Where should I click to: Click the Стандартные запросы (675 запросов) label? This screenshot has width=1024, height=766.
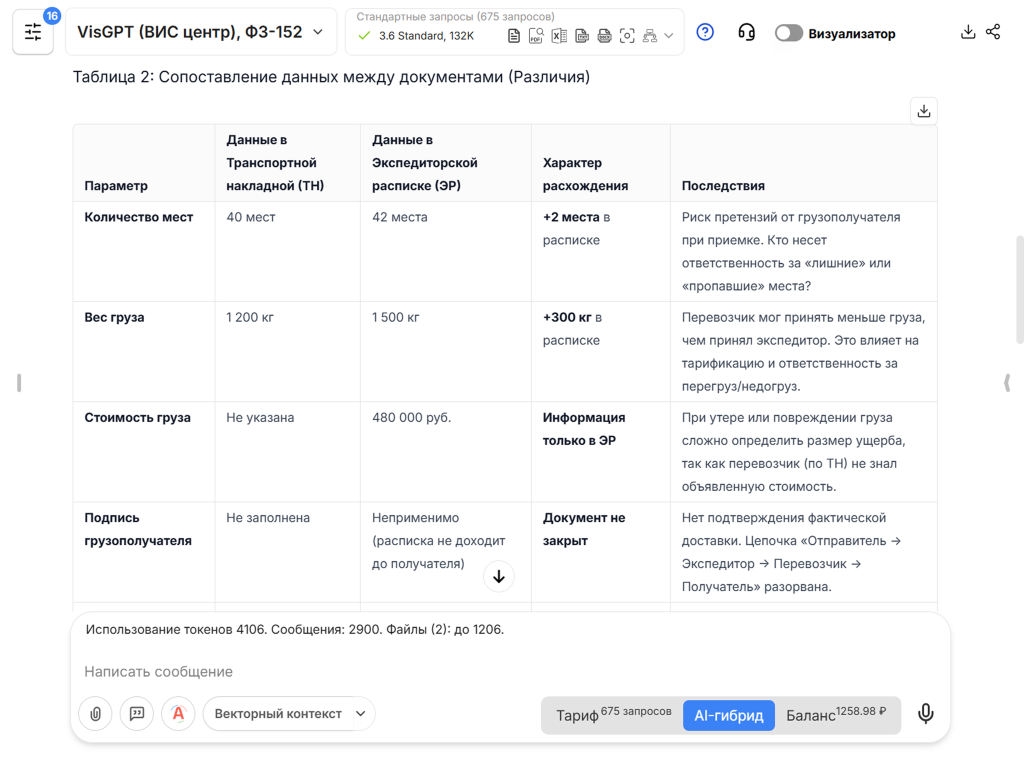click(455, 16)
